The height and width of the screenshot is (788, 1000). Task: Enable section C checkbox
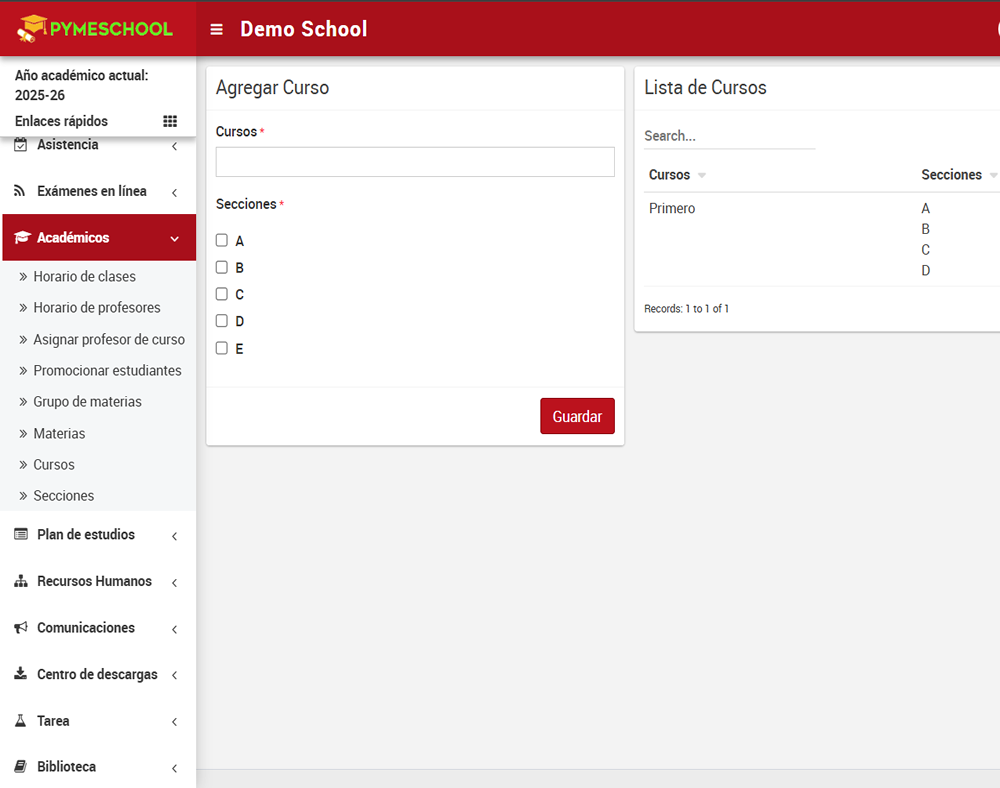[222, 294]
